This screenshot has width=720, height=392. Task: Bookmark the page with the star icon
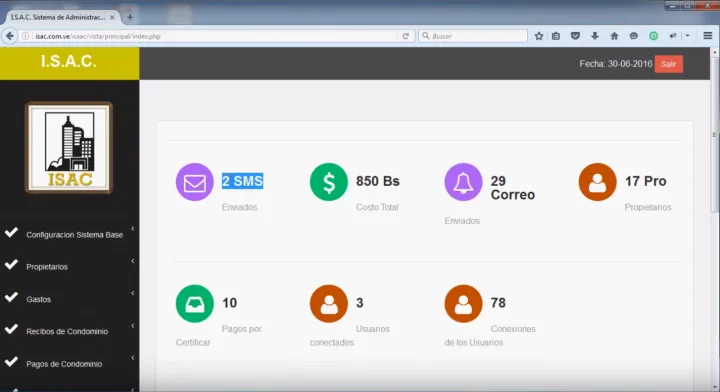[539, 36]
